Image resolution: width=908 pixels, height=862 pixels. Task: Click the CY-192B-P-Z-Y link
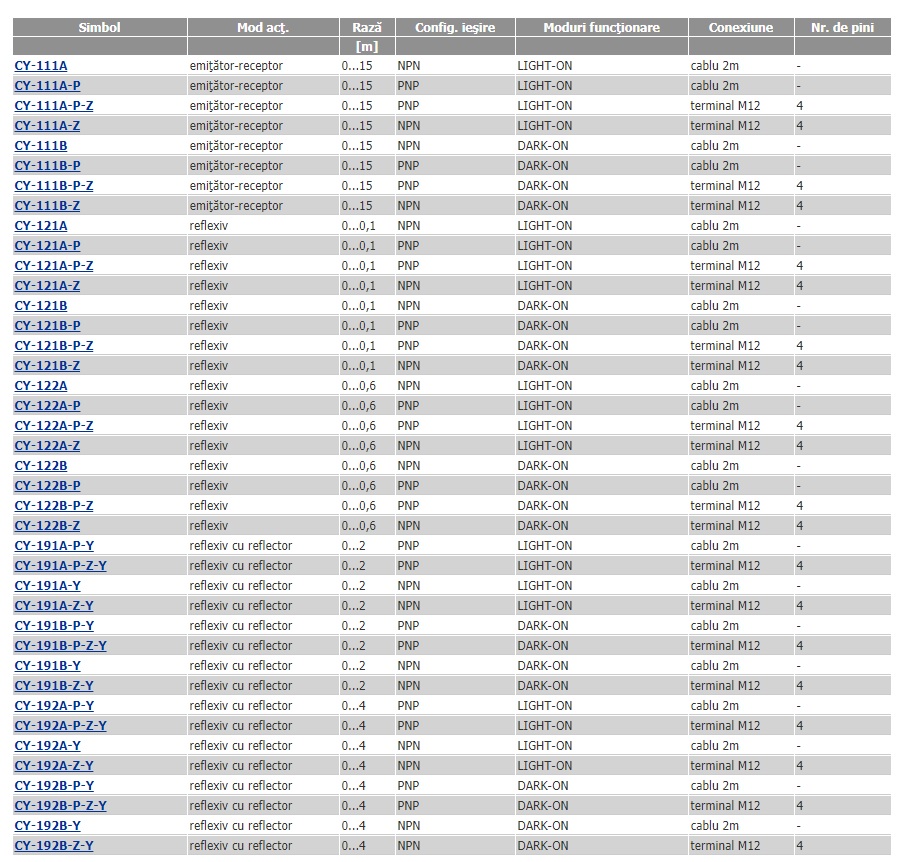coord(61,805)
